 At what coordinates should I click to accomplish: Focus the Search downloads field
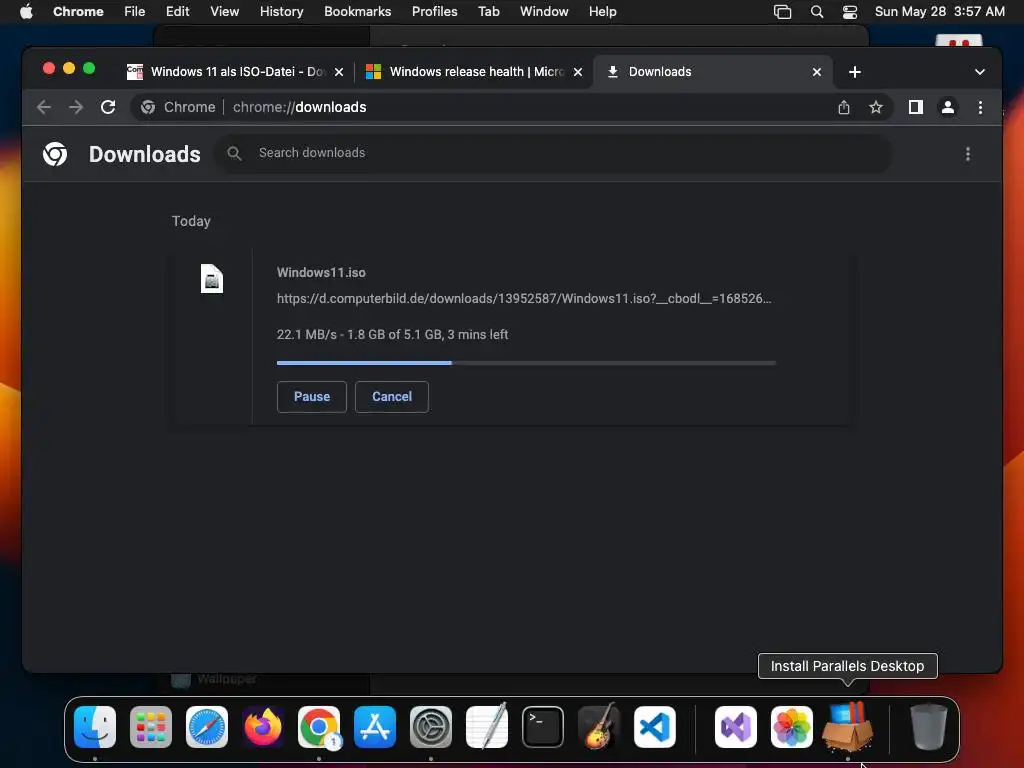click(x=553, y=153)
